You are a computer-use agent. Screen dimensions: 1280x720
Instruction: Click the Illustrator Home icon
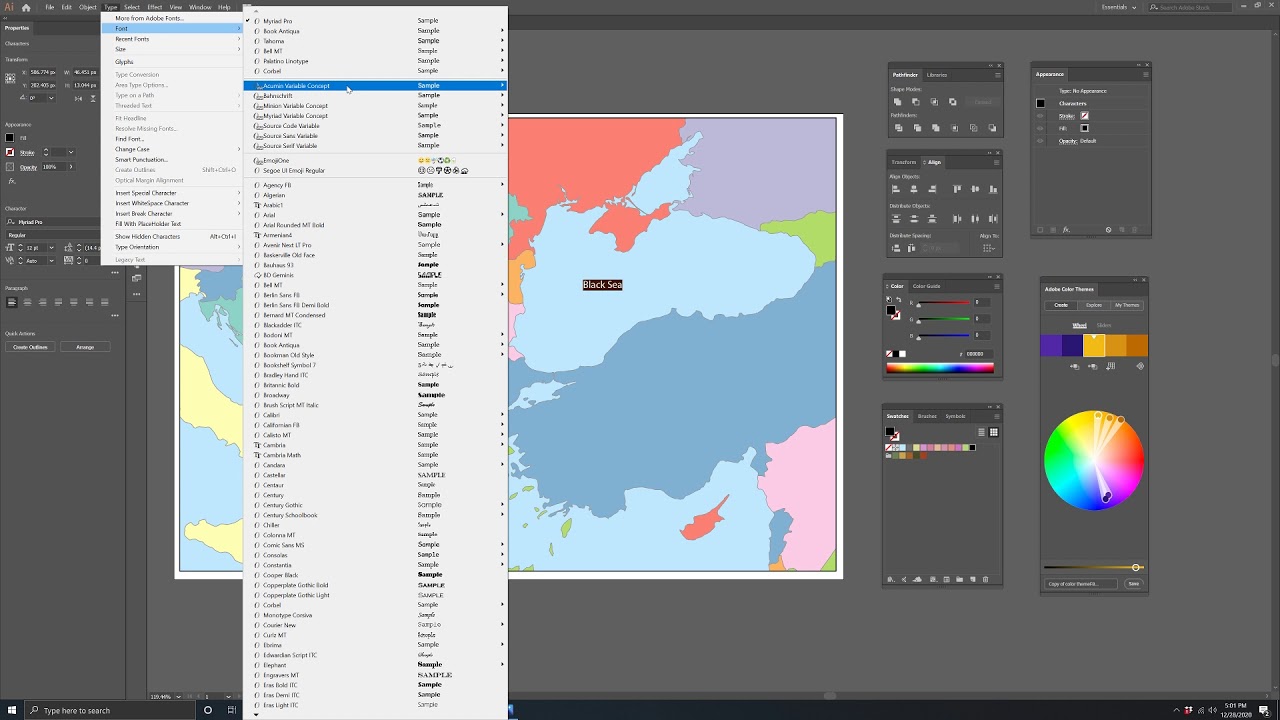pyautogui.click(x=26, y=7)
